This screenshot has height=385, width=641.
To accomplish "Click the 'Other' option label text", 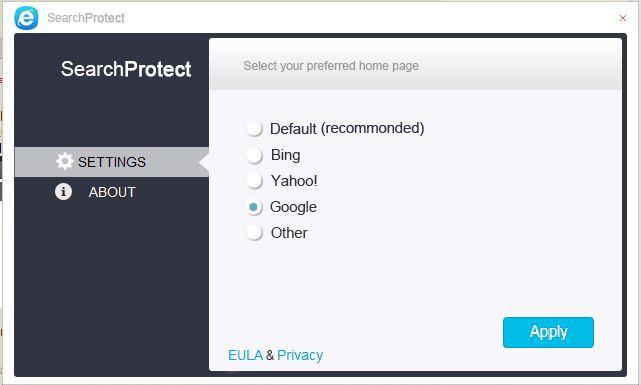I will 289,233.
